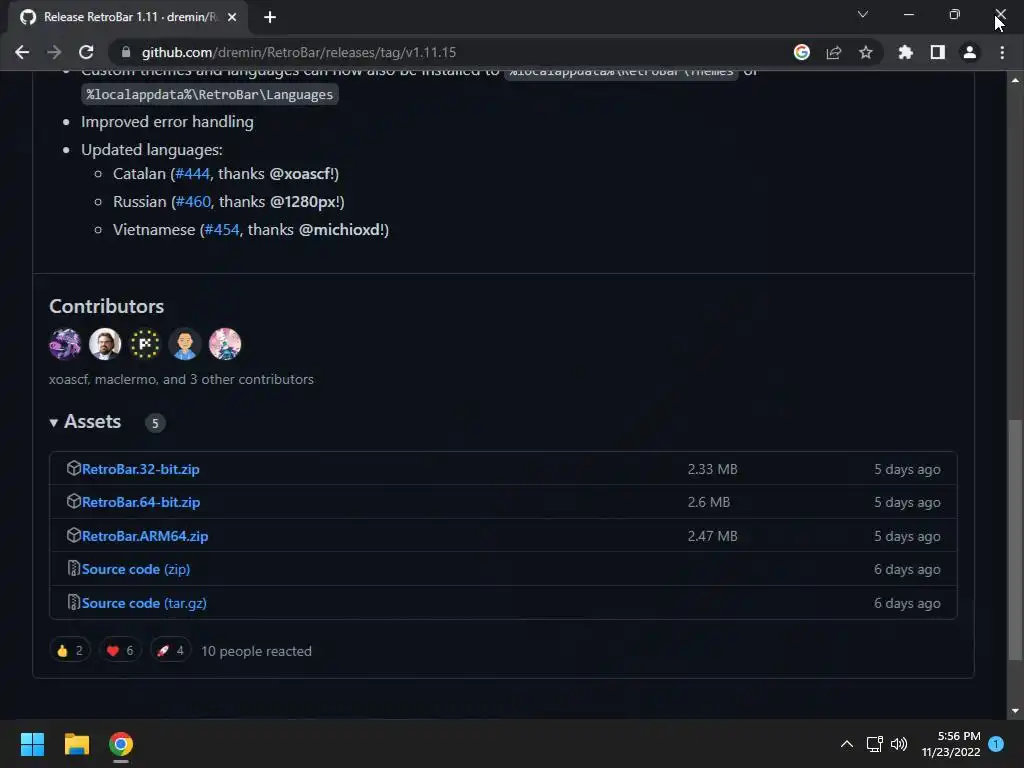Click the Chrome taskbar icon
The height and width of the screenshot is (768, 1024).
pos(121,744)
